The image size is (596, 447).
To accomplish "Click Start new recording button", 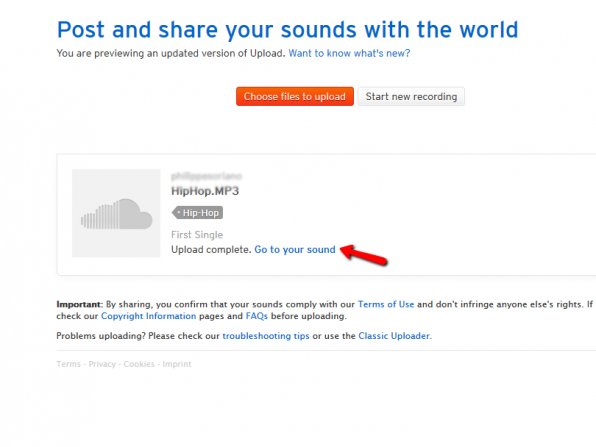I will (411, 97).
